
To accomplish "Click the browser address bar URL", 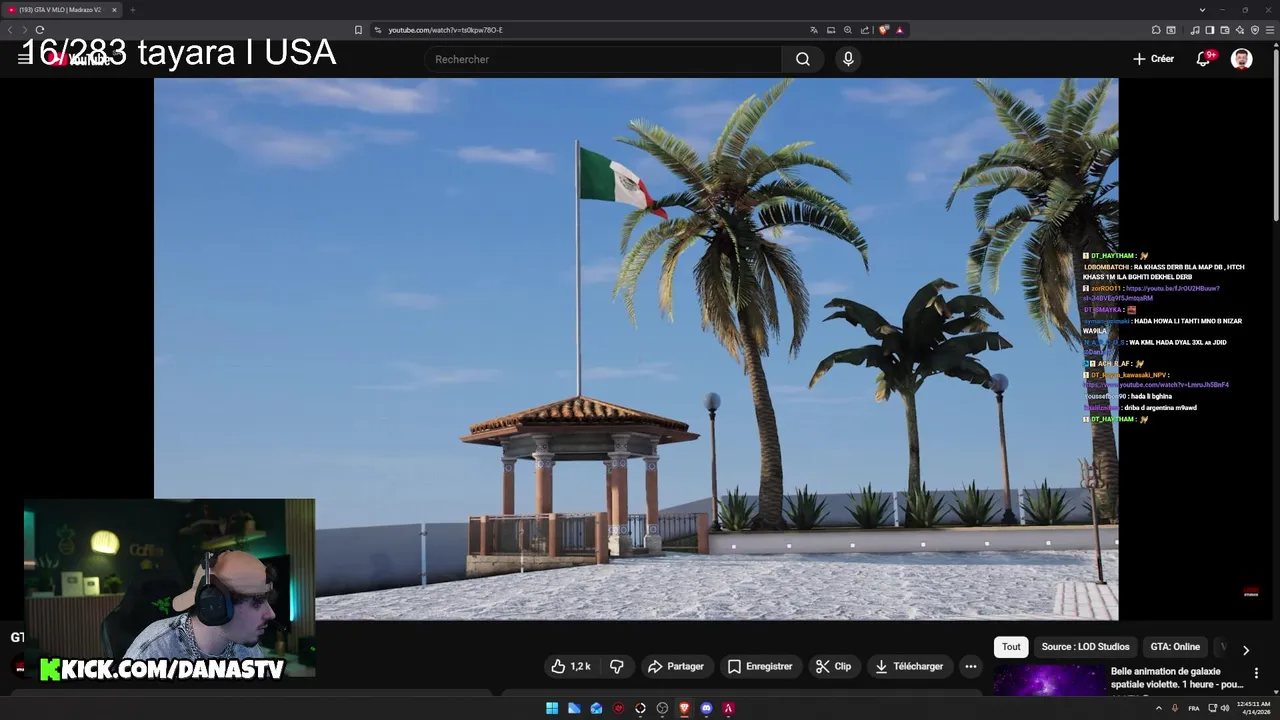I will click(x=445, y=30).
